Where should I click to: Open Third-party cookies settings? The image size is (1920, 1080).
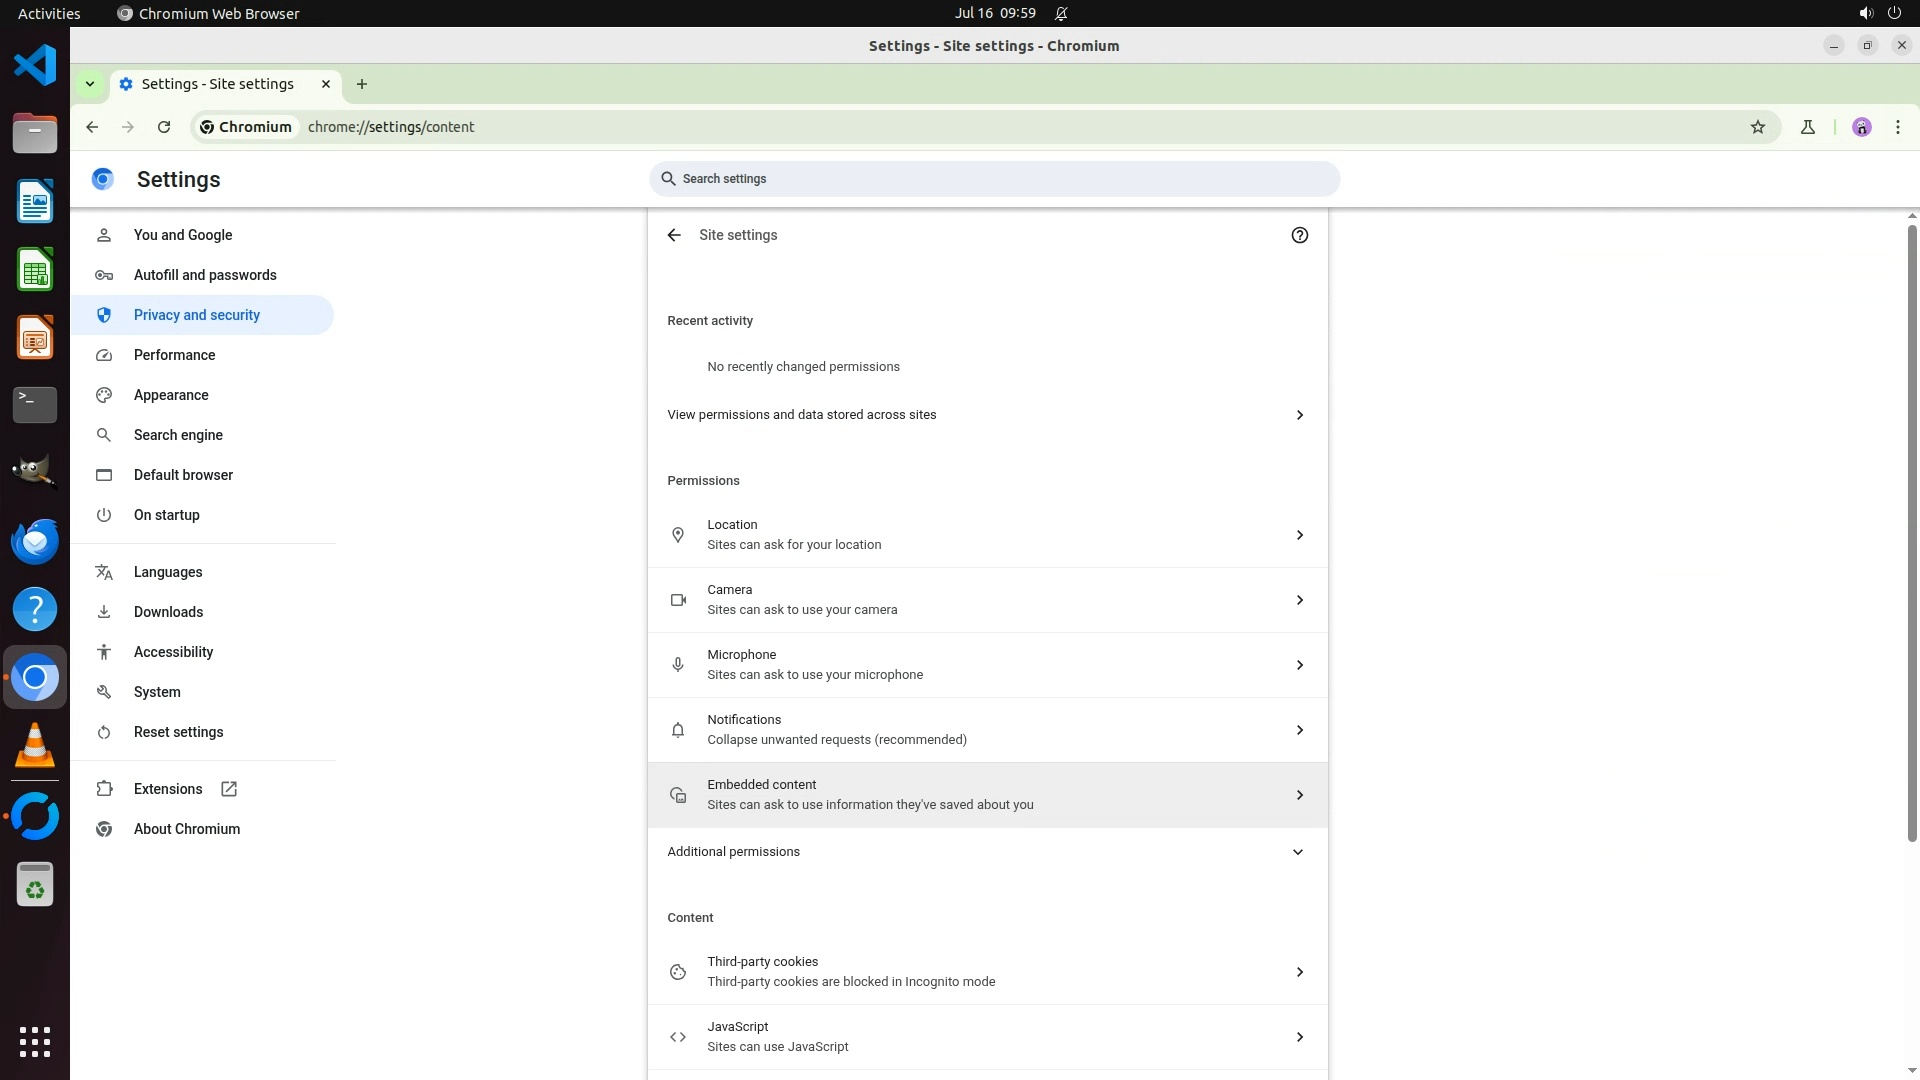point(987,972)
